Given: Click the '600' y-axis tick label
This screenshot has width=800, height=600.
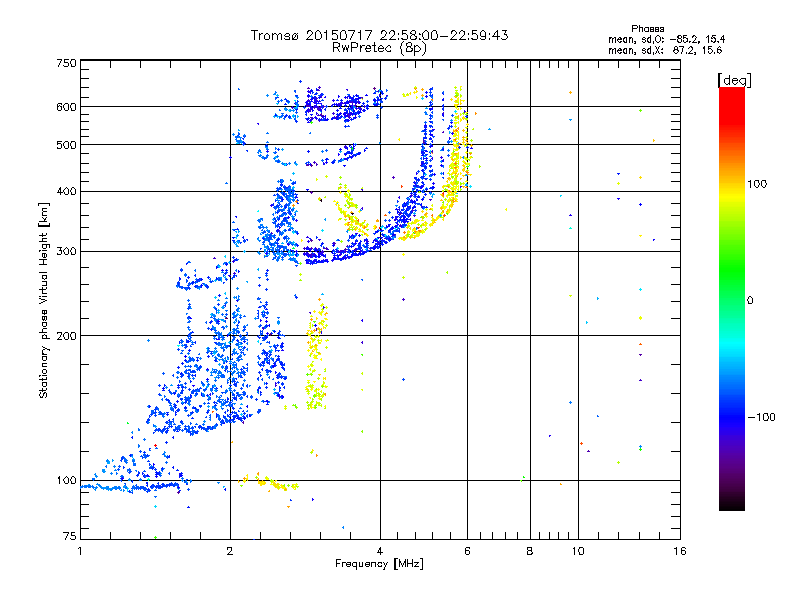Looking at the screenshot, I should click(x=66, y=107).
